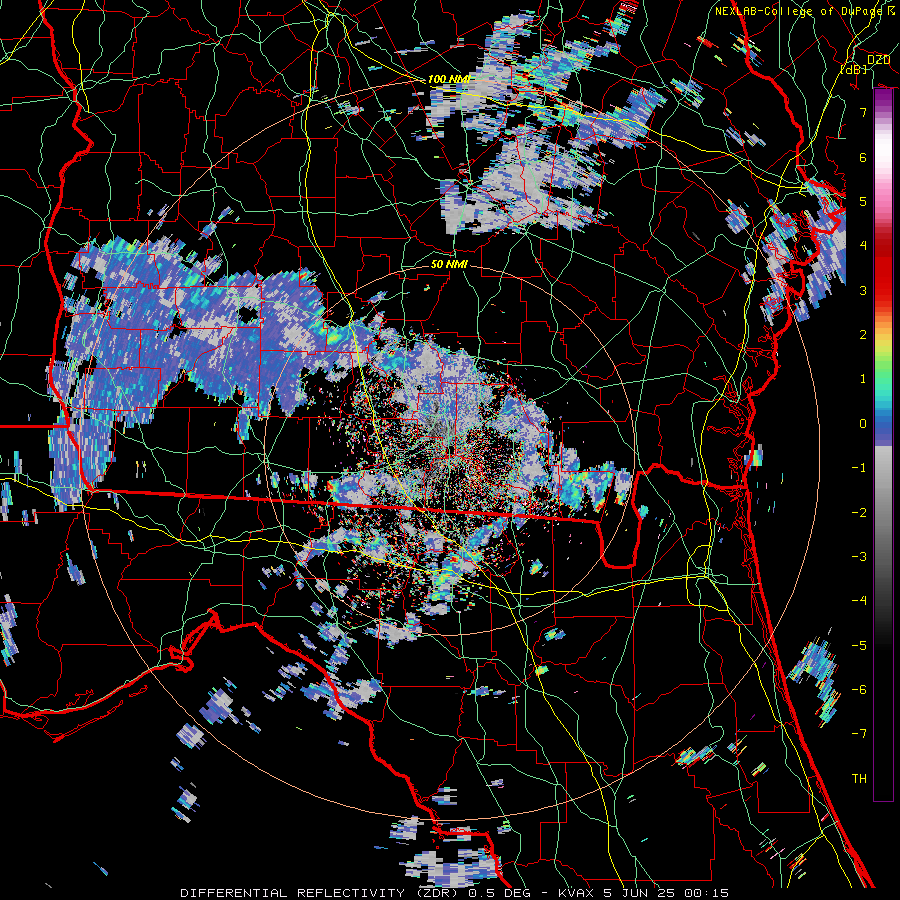Click the "50 NMI" range ring label
This screenshot has height=900, width=900.
[449, 264]
